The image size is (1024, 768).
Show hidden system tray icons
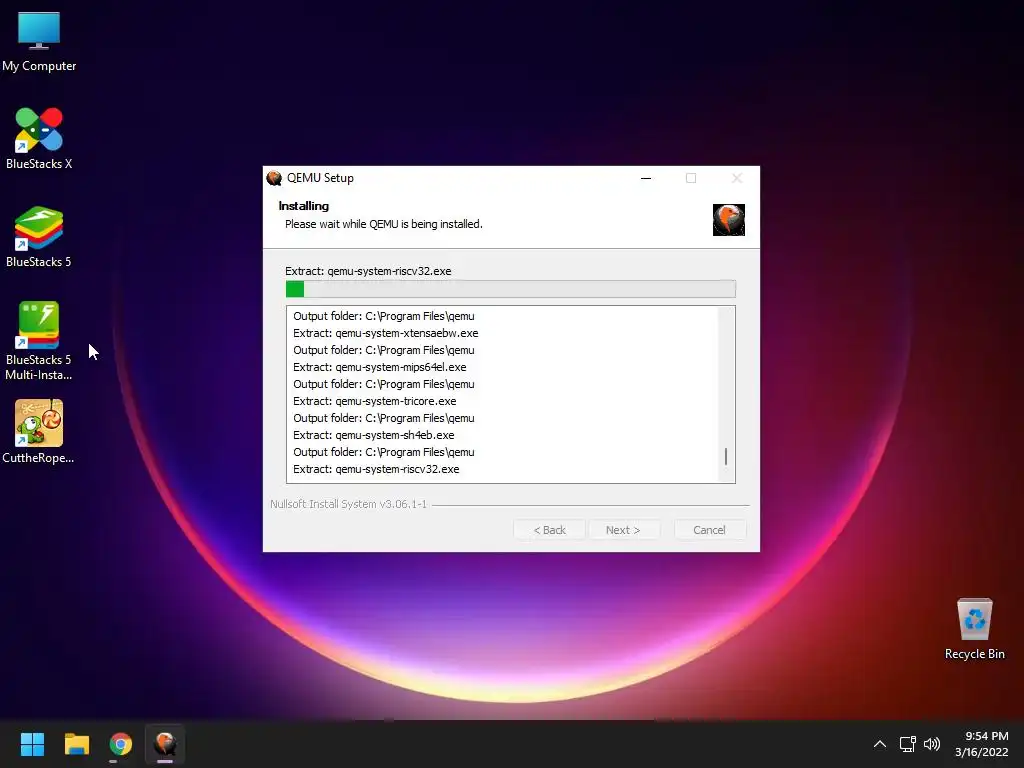click(880, 744)
